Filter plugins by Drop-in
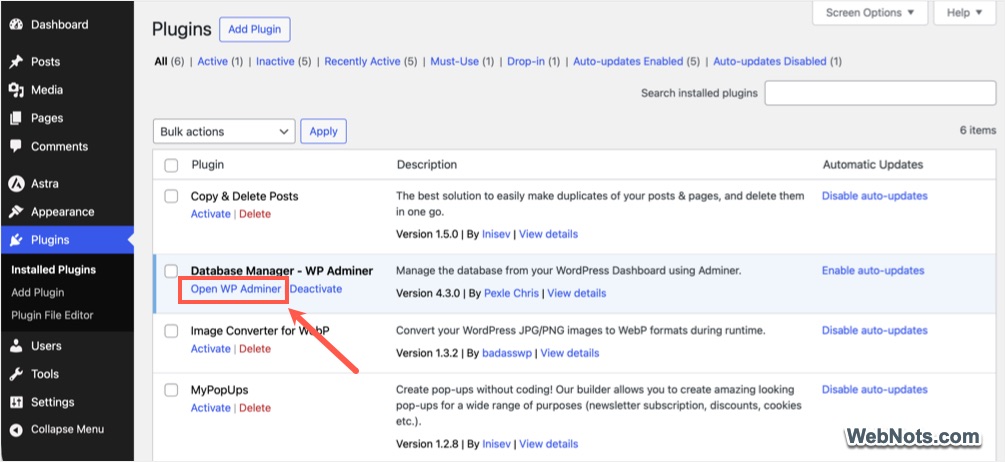Screen dimensions: 1005x462 tap(526, 62)
